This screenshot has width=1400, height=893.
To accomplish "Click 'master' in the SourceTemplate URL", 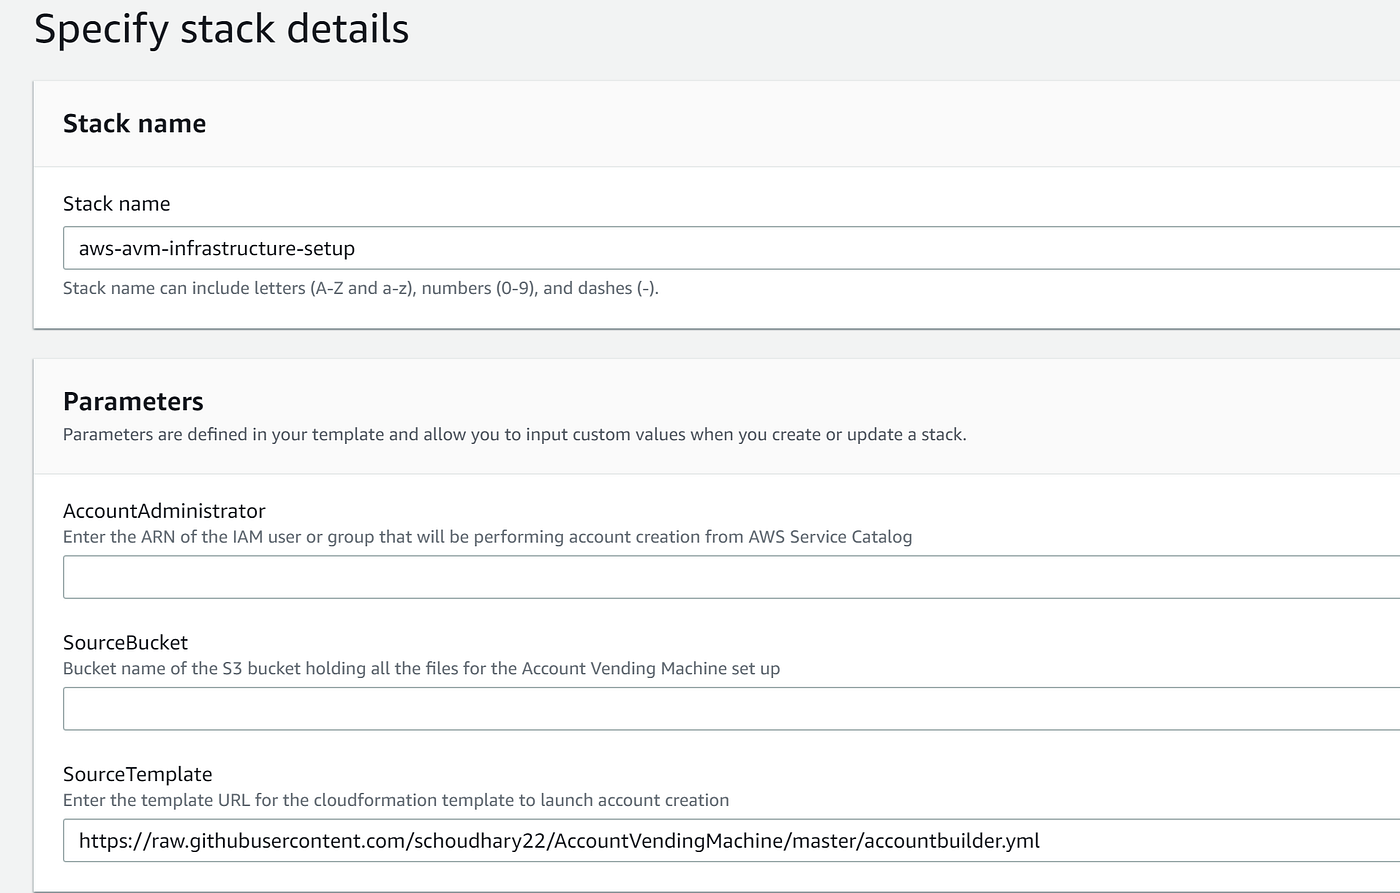I will [823, 841].
